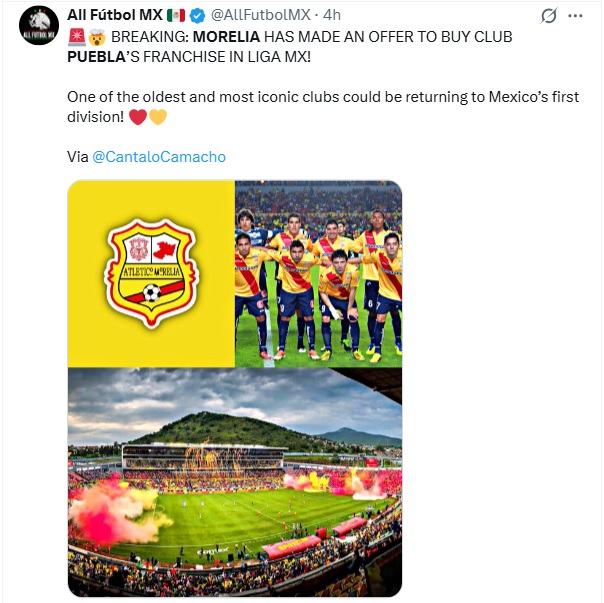Click the red siren emoji

76,37
